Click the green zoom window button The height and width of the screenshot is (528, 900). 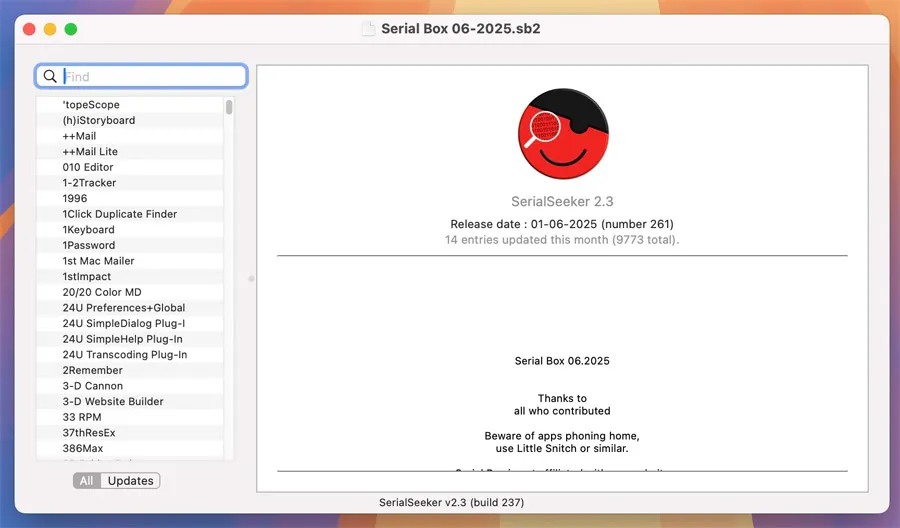71,29
